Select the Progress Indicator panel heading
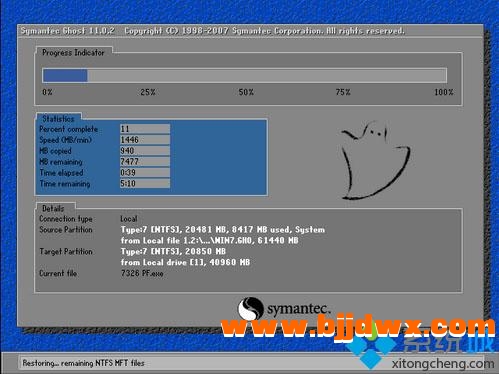The image size is (499, 374). click(73, 53)
